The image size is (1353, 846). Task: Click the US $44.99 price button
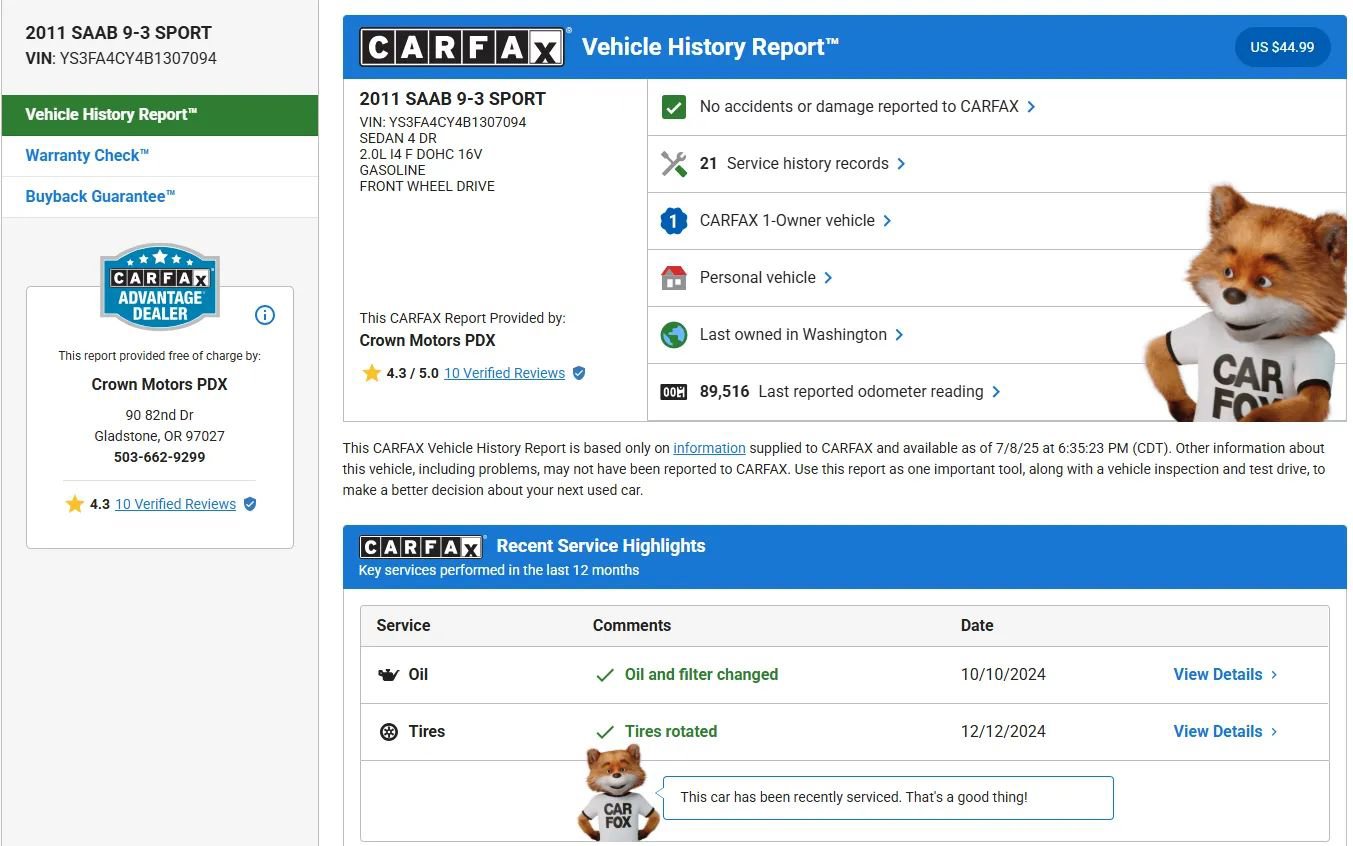tap(1282, 47)
